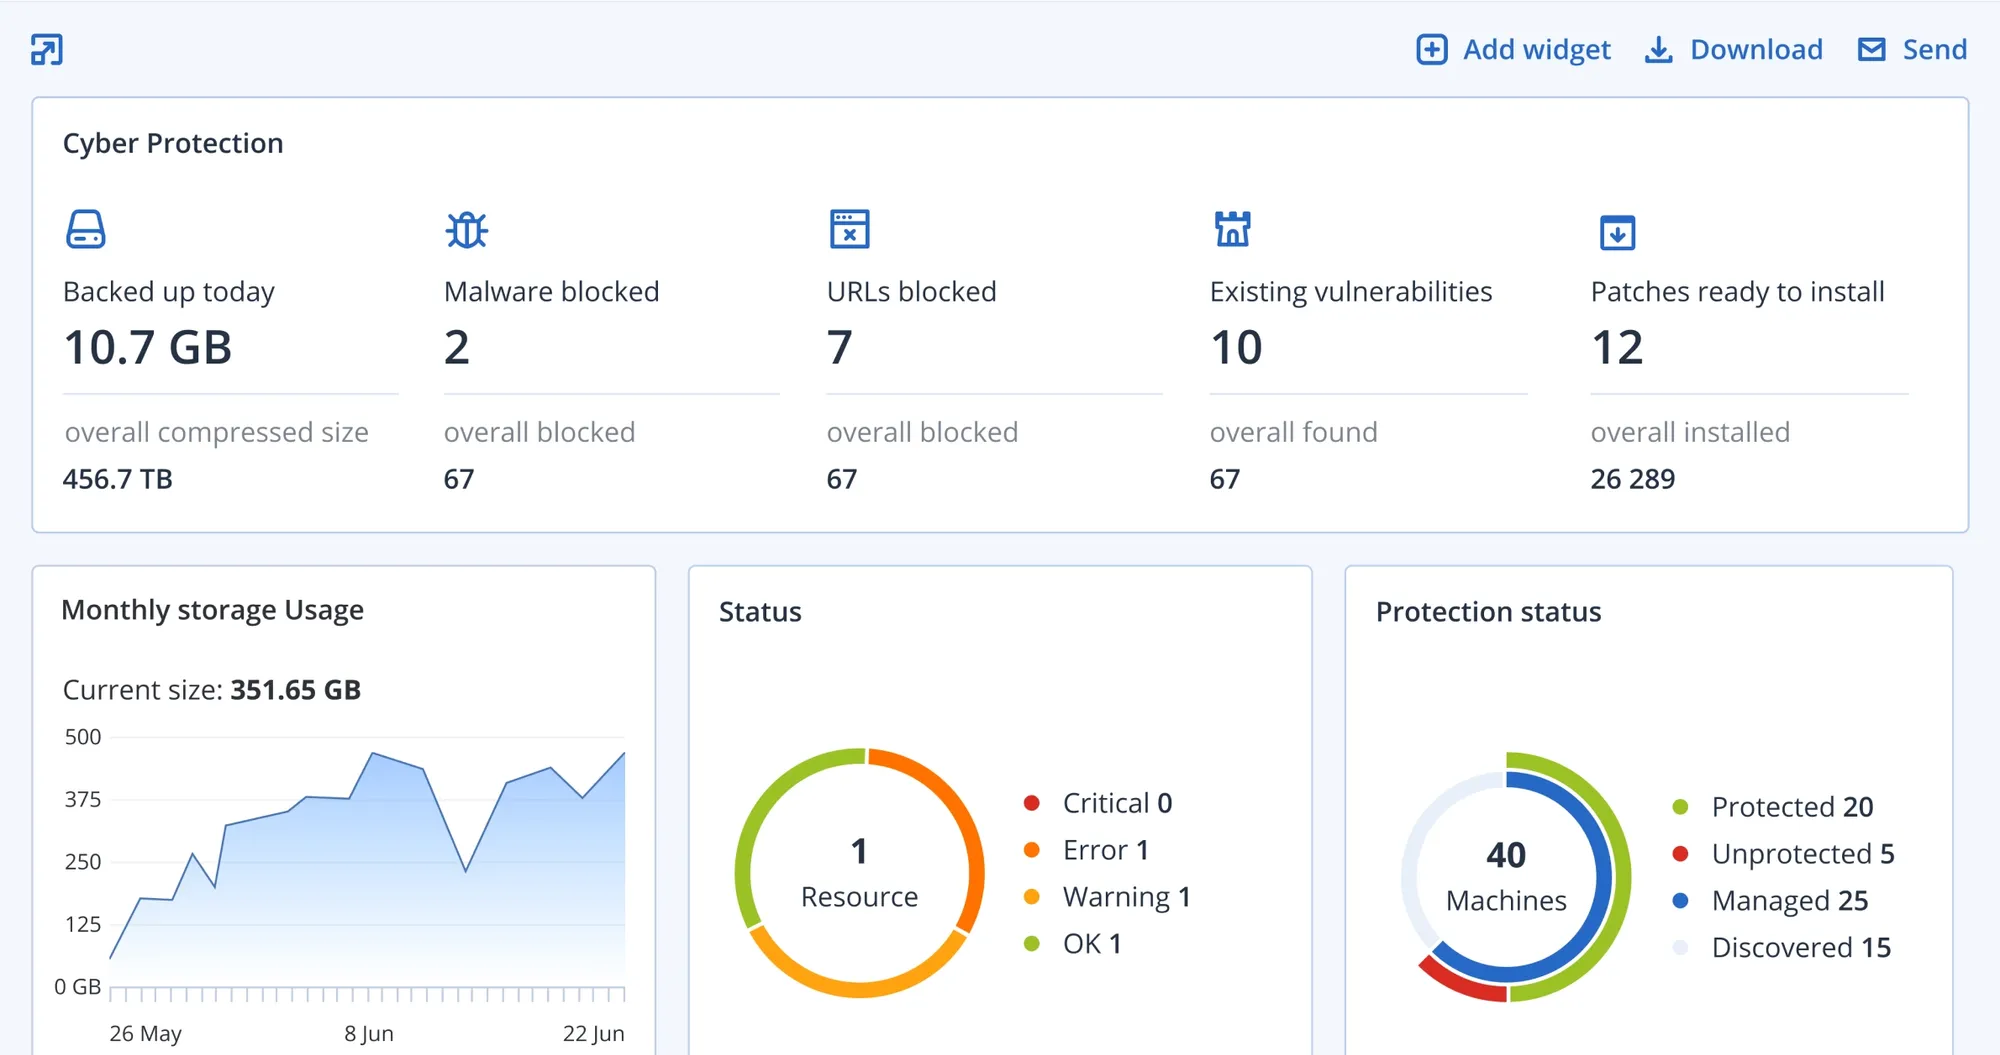Select the malware bug icon

(466, 229)
